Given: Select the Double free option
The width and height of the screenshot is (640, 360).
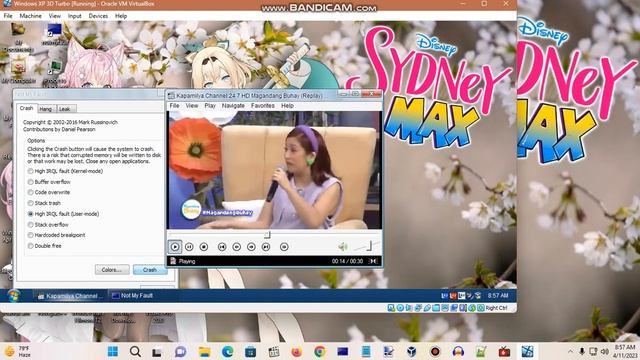Looking at the screenshot, I should pos(44,246).
